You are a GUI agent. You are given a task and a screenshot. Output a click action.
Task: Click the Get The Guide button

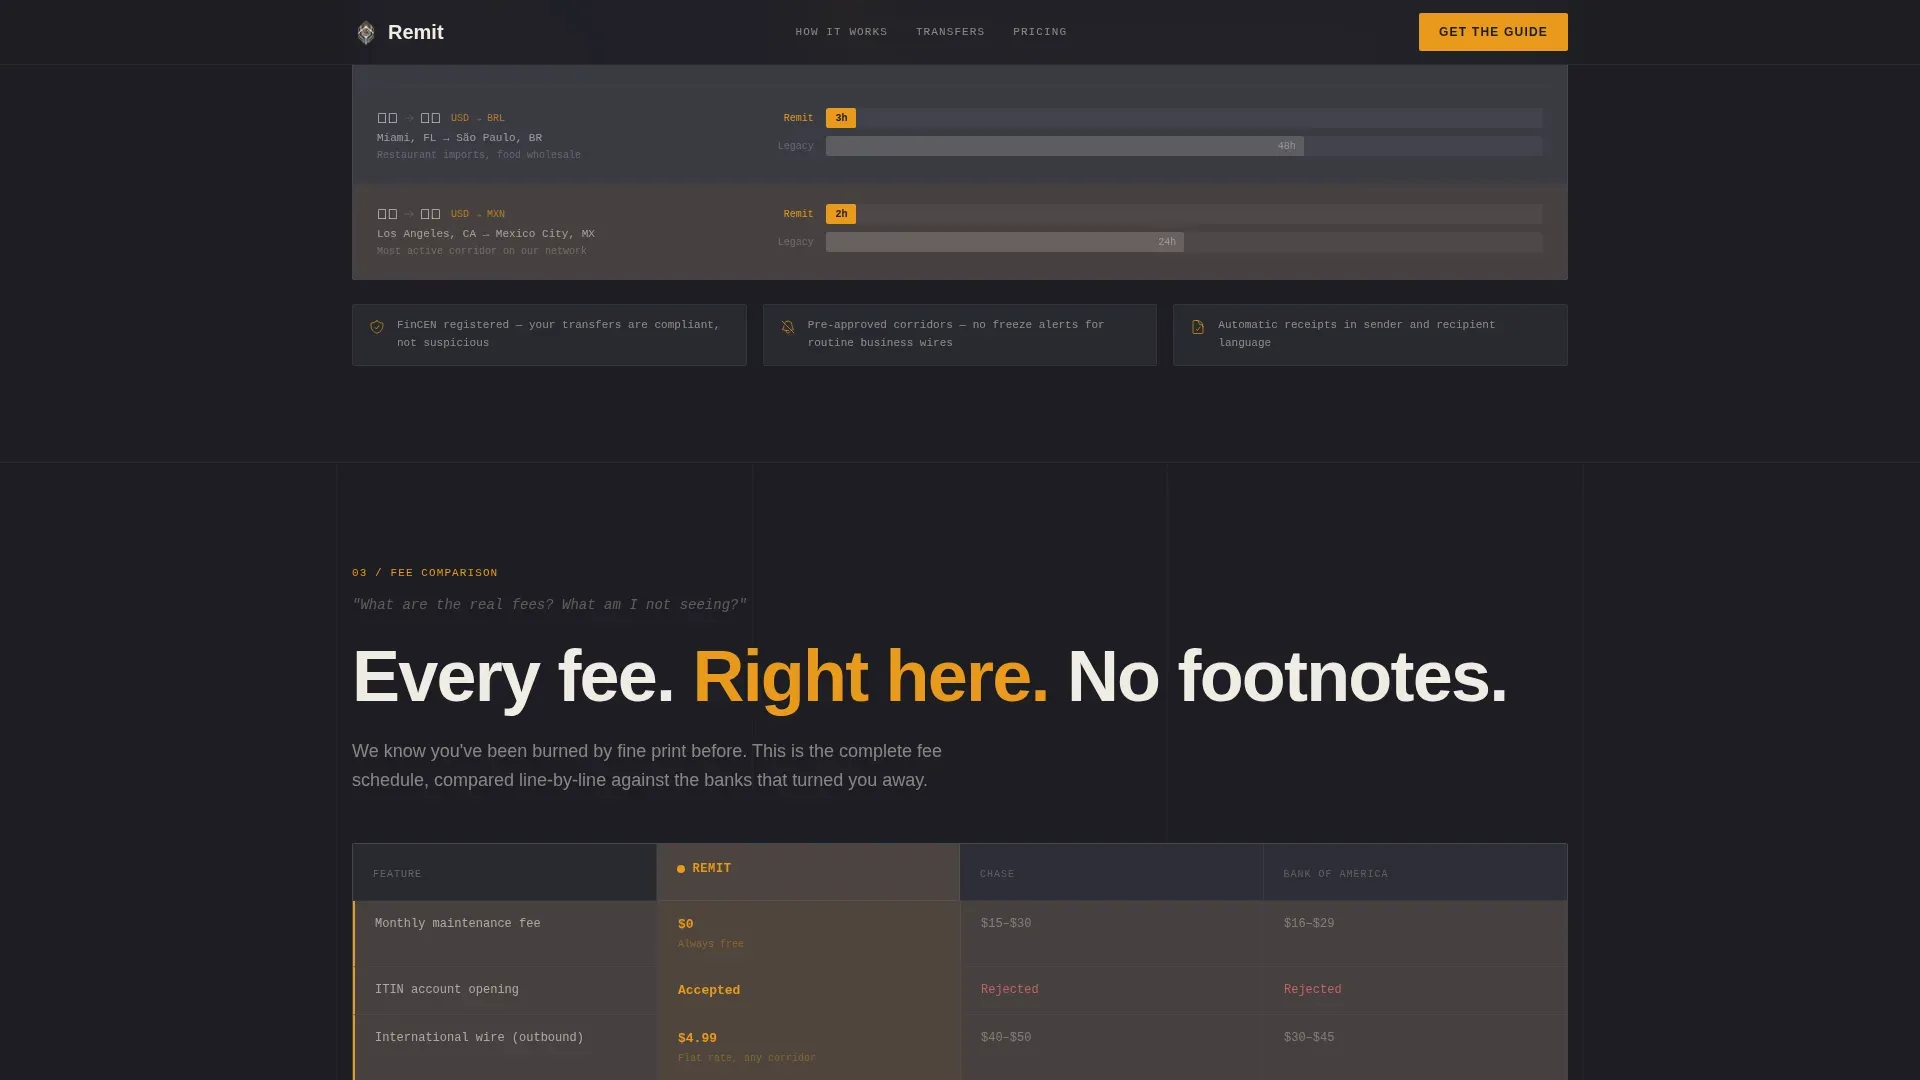tap(1493, 32)
